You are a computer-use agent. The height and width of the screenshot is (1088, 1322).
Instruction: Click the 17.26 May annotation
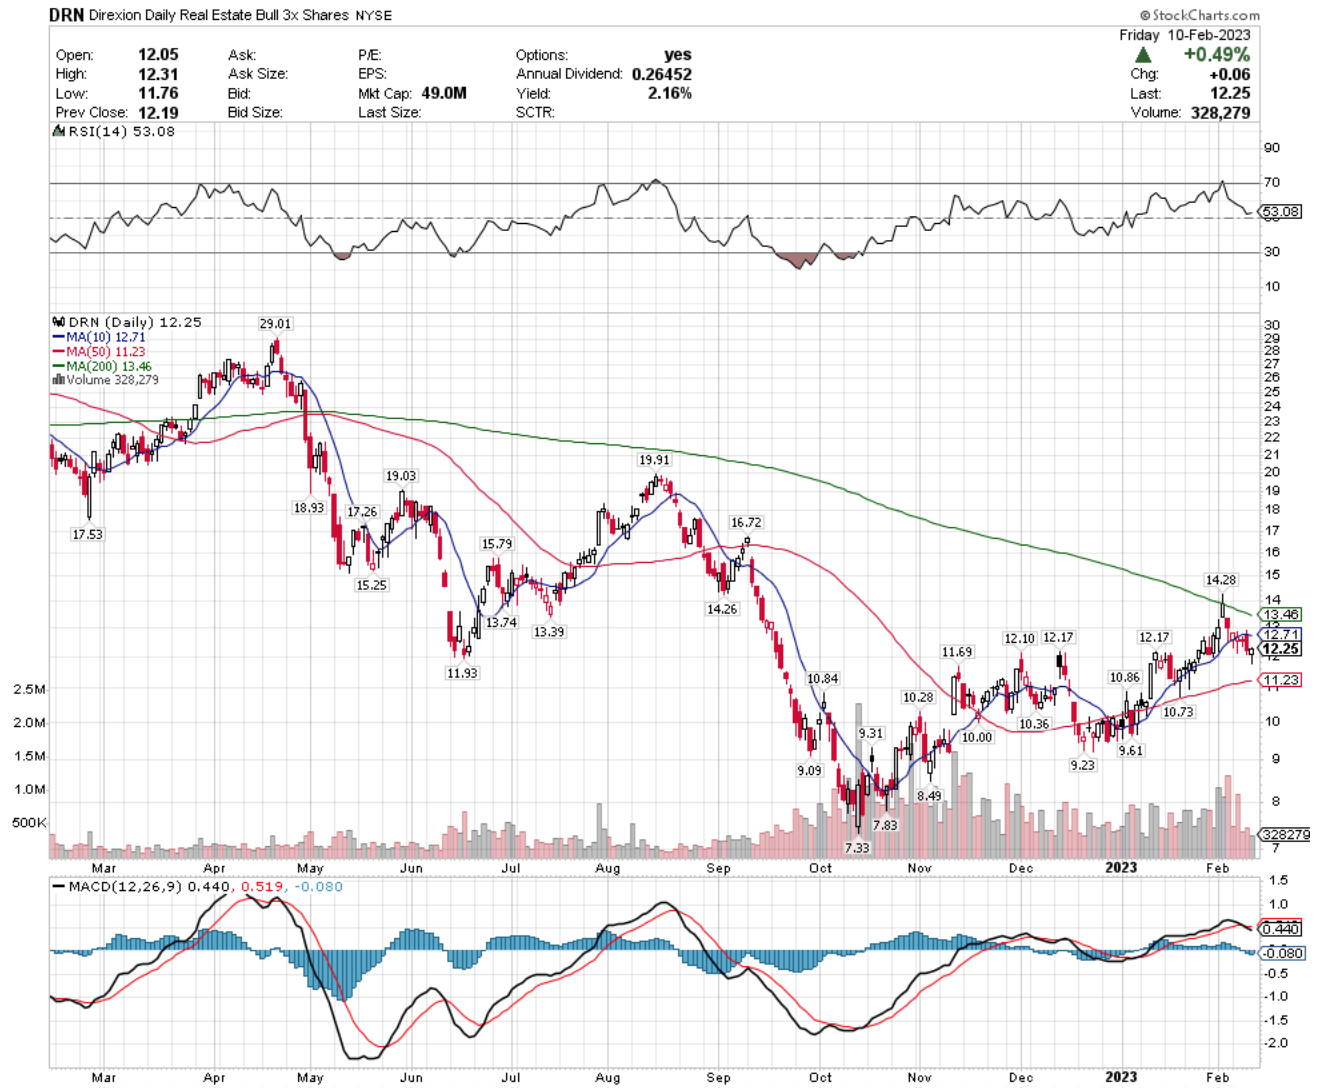click(x=361, y=512)
